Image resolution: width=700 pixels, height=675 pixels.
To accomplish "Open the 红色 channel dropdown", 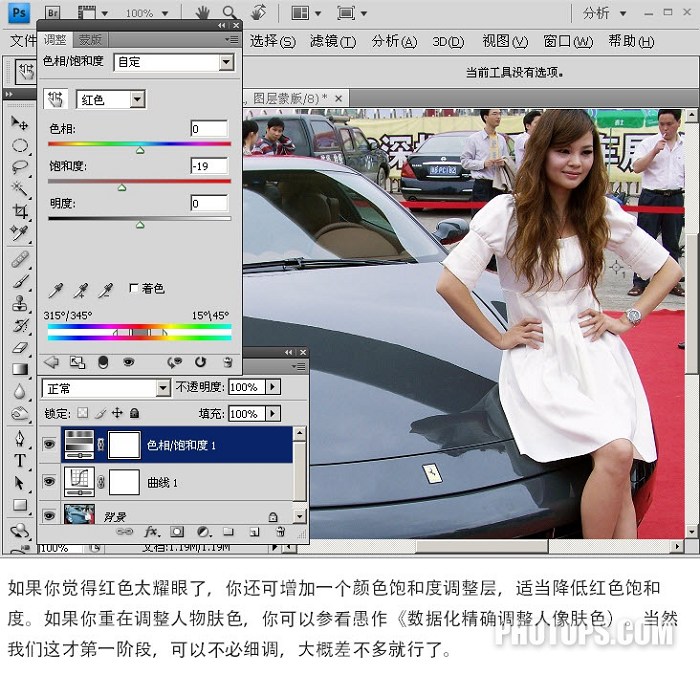I will click(x=111, y=100).
